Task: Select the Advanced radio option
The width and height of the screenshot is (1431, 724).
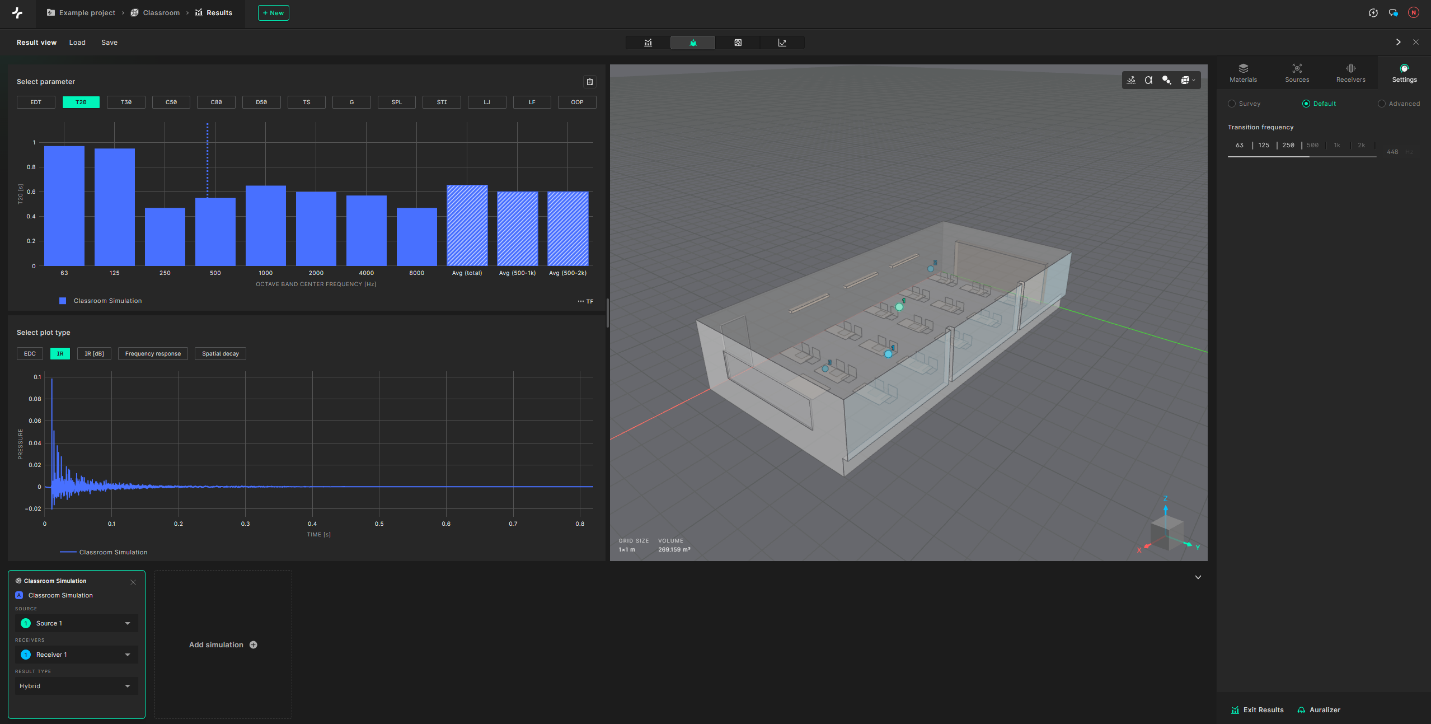Action: [1382, 103]
